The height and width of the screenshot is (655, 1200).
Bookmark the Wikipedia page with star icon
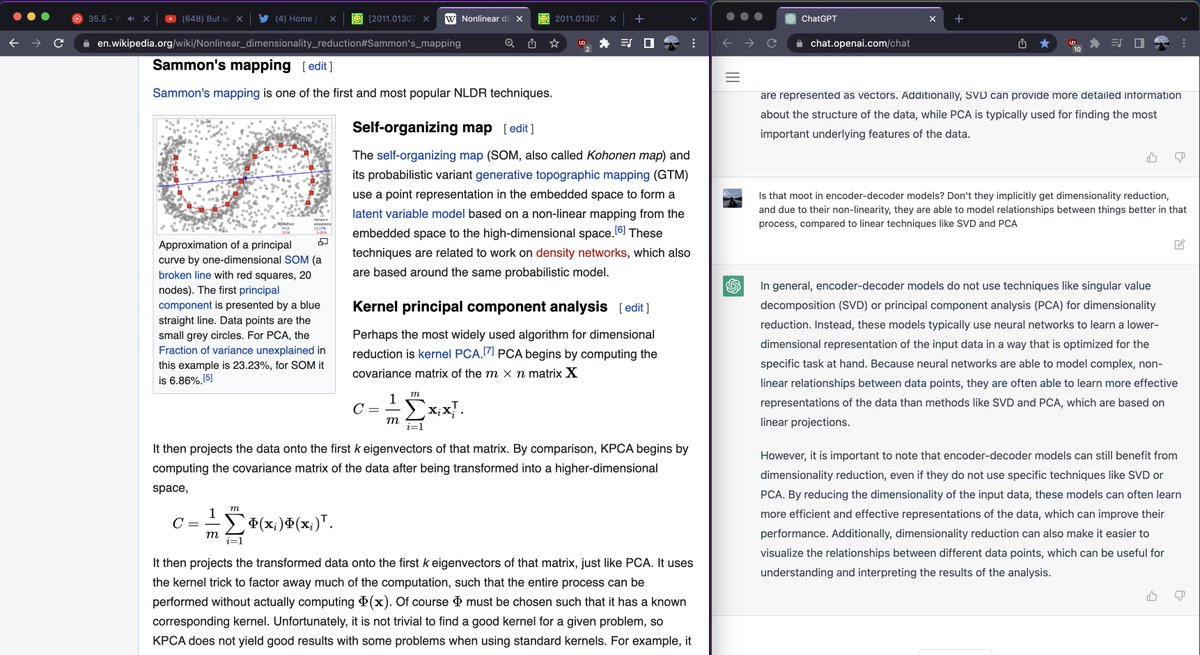click(x=554, y=43)
